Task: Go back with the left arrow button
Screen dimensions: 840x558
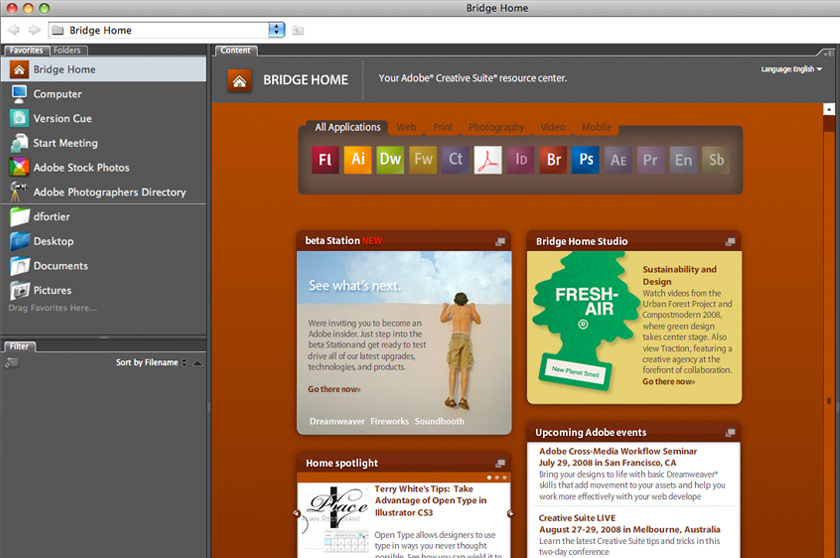Action: 14,30
